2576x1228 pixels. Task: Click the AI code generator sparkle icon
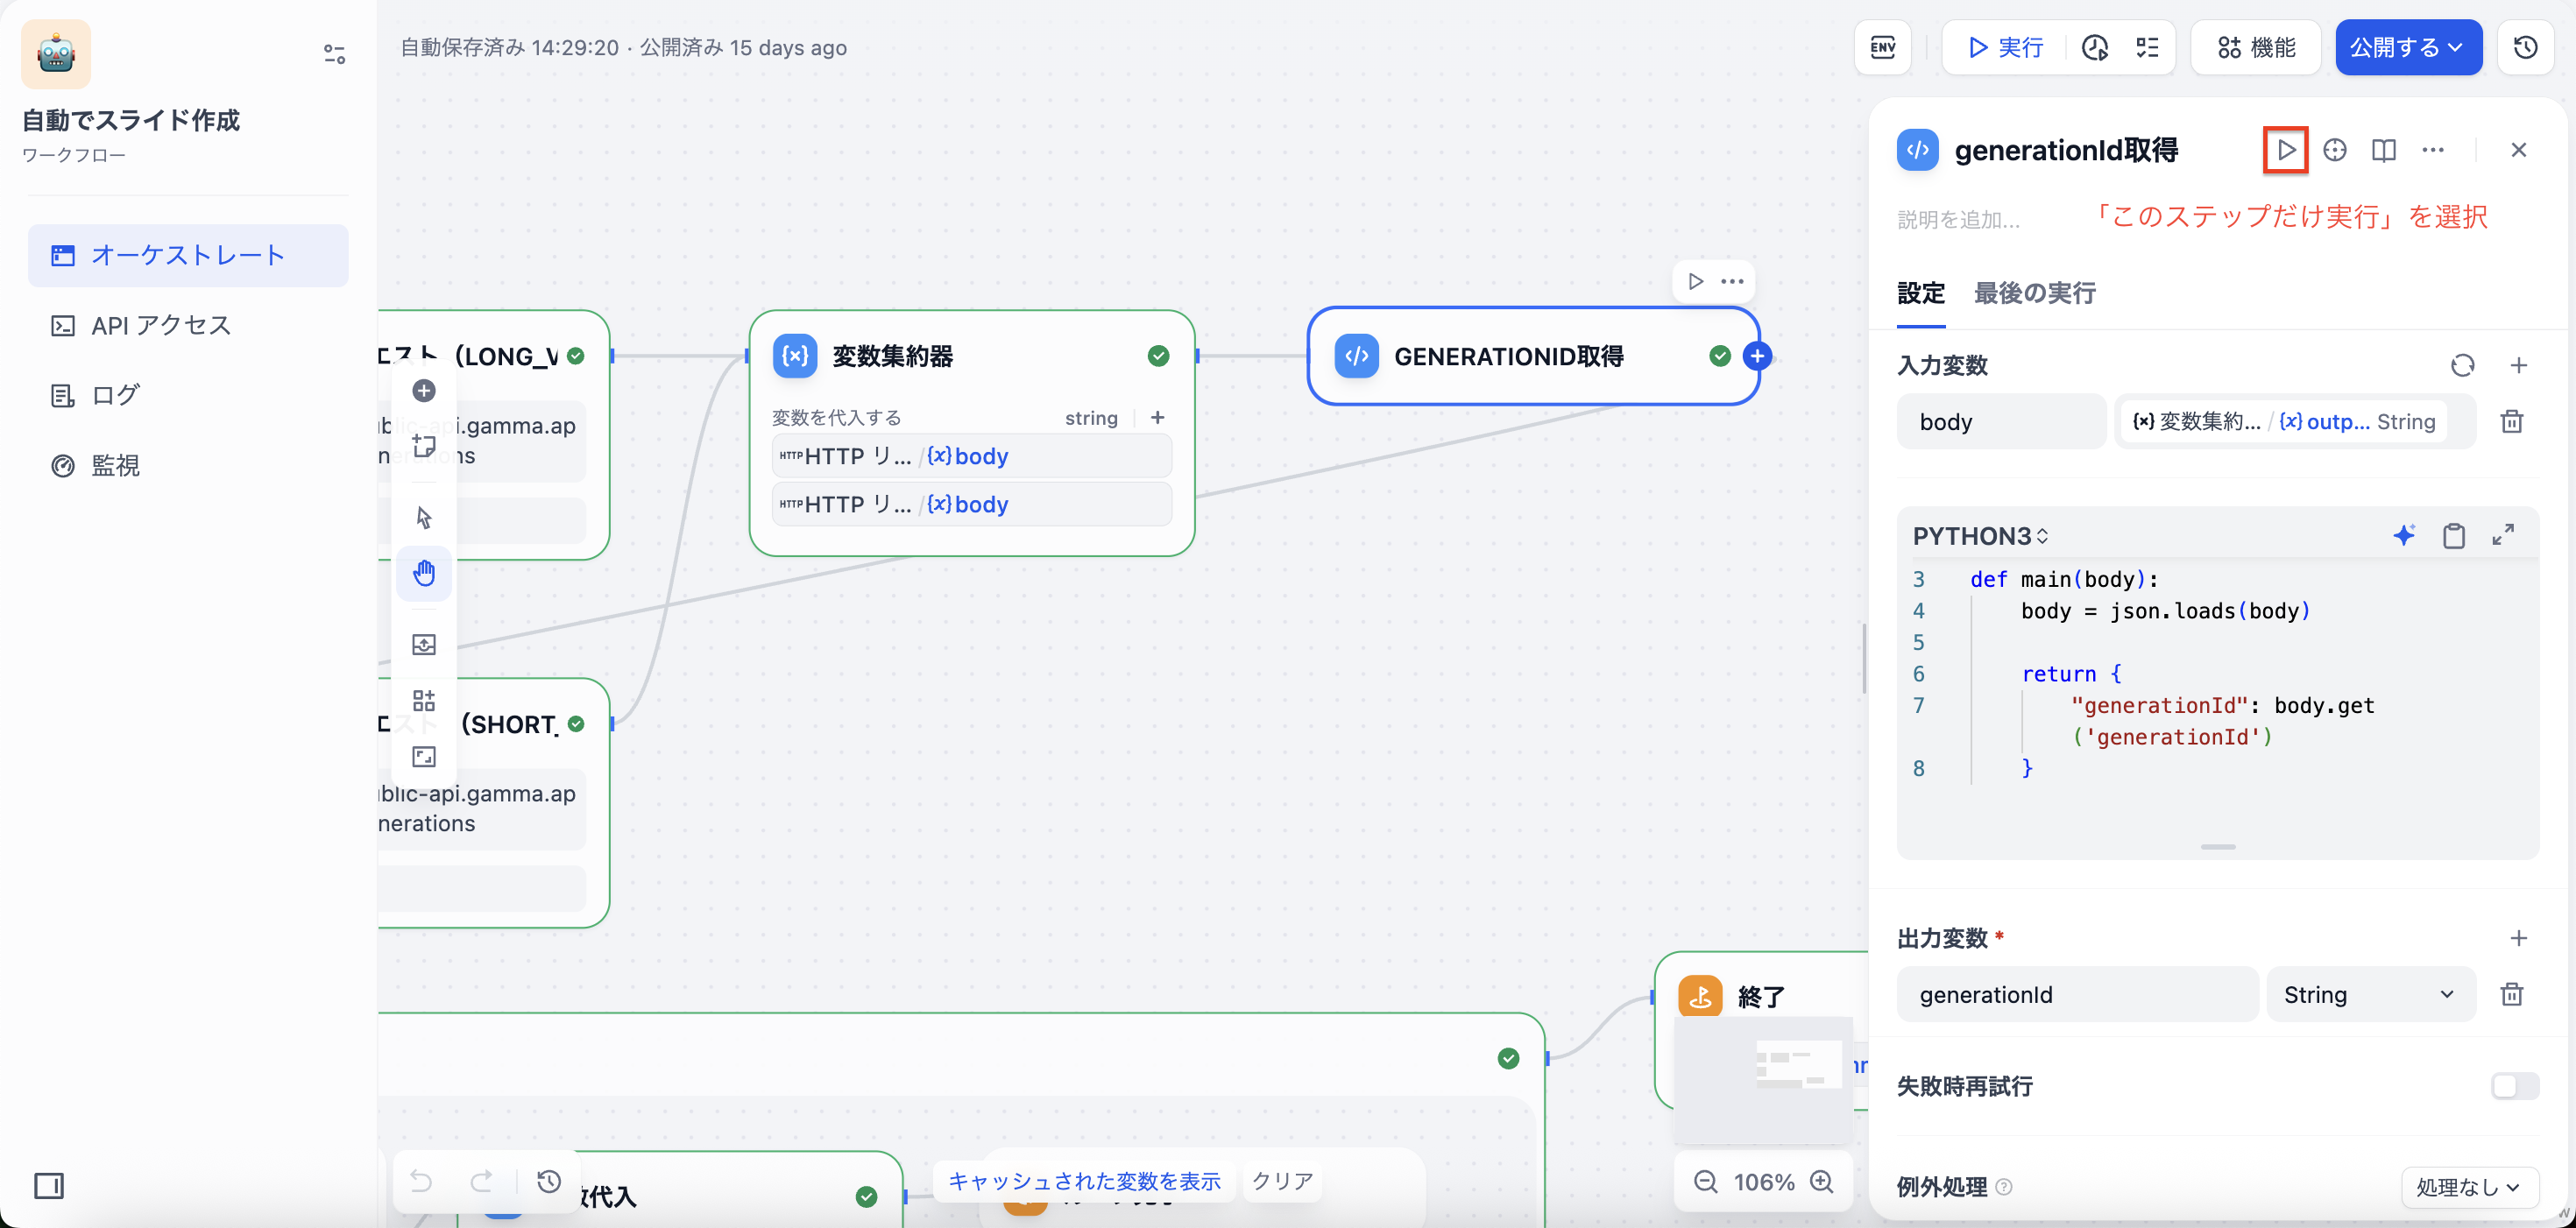[2403, 535]
